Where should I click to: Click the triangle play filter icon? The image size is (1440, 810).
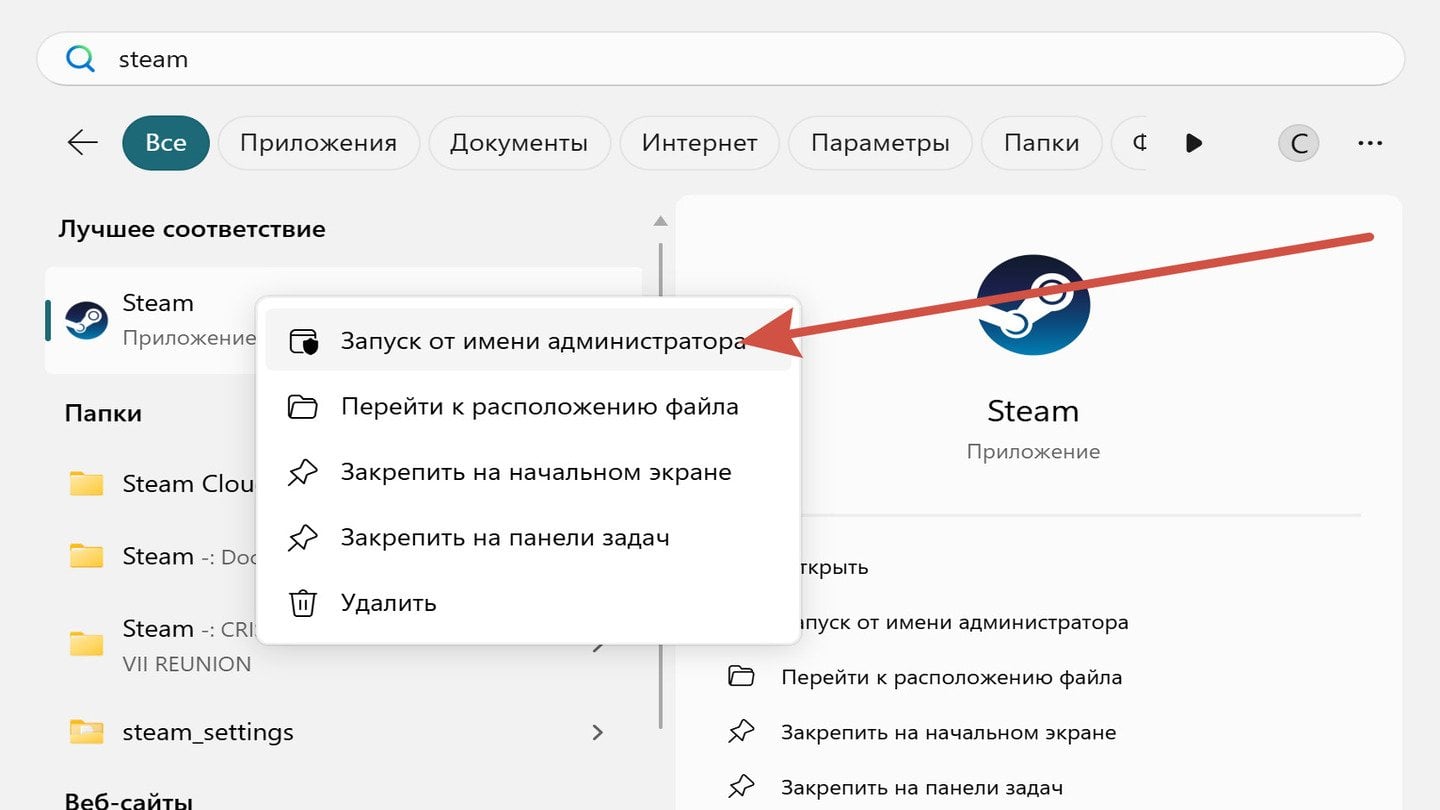coord(1194,142)
